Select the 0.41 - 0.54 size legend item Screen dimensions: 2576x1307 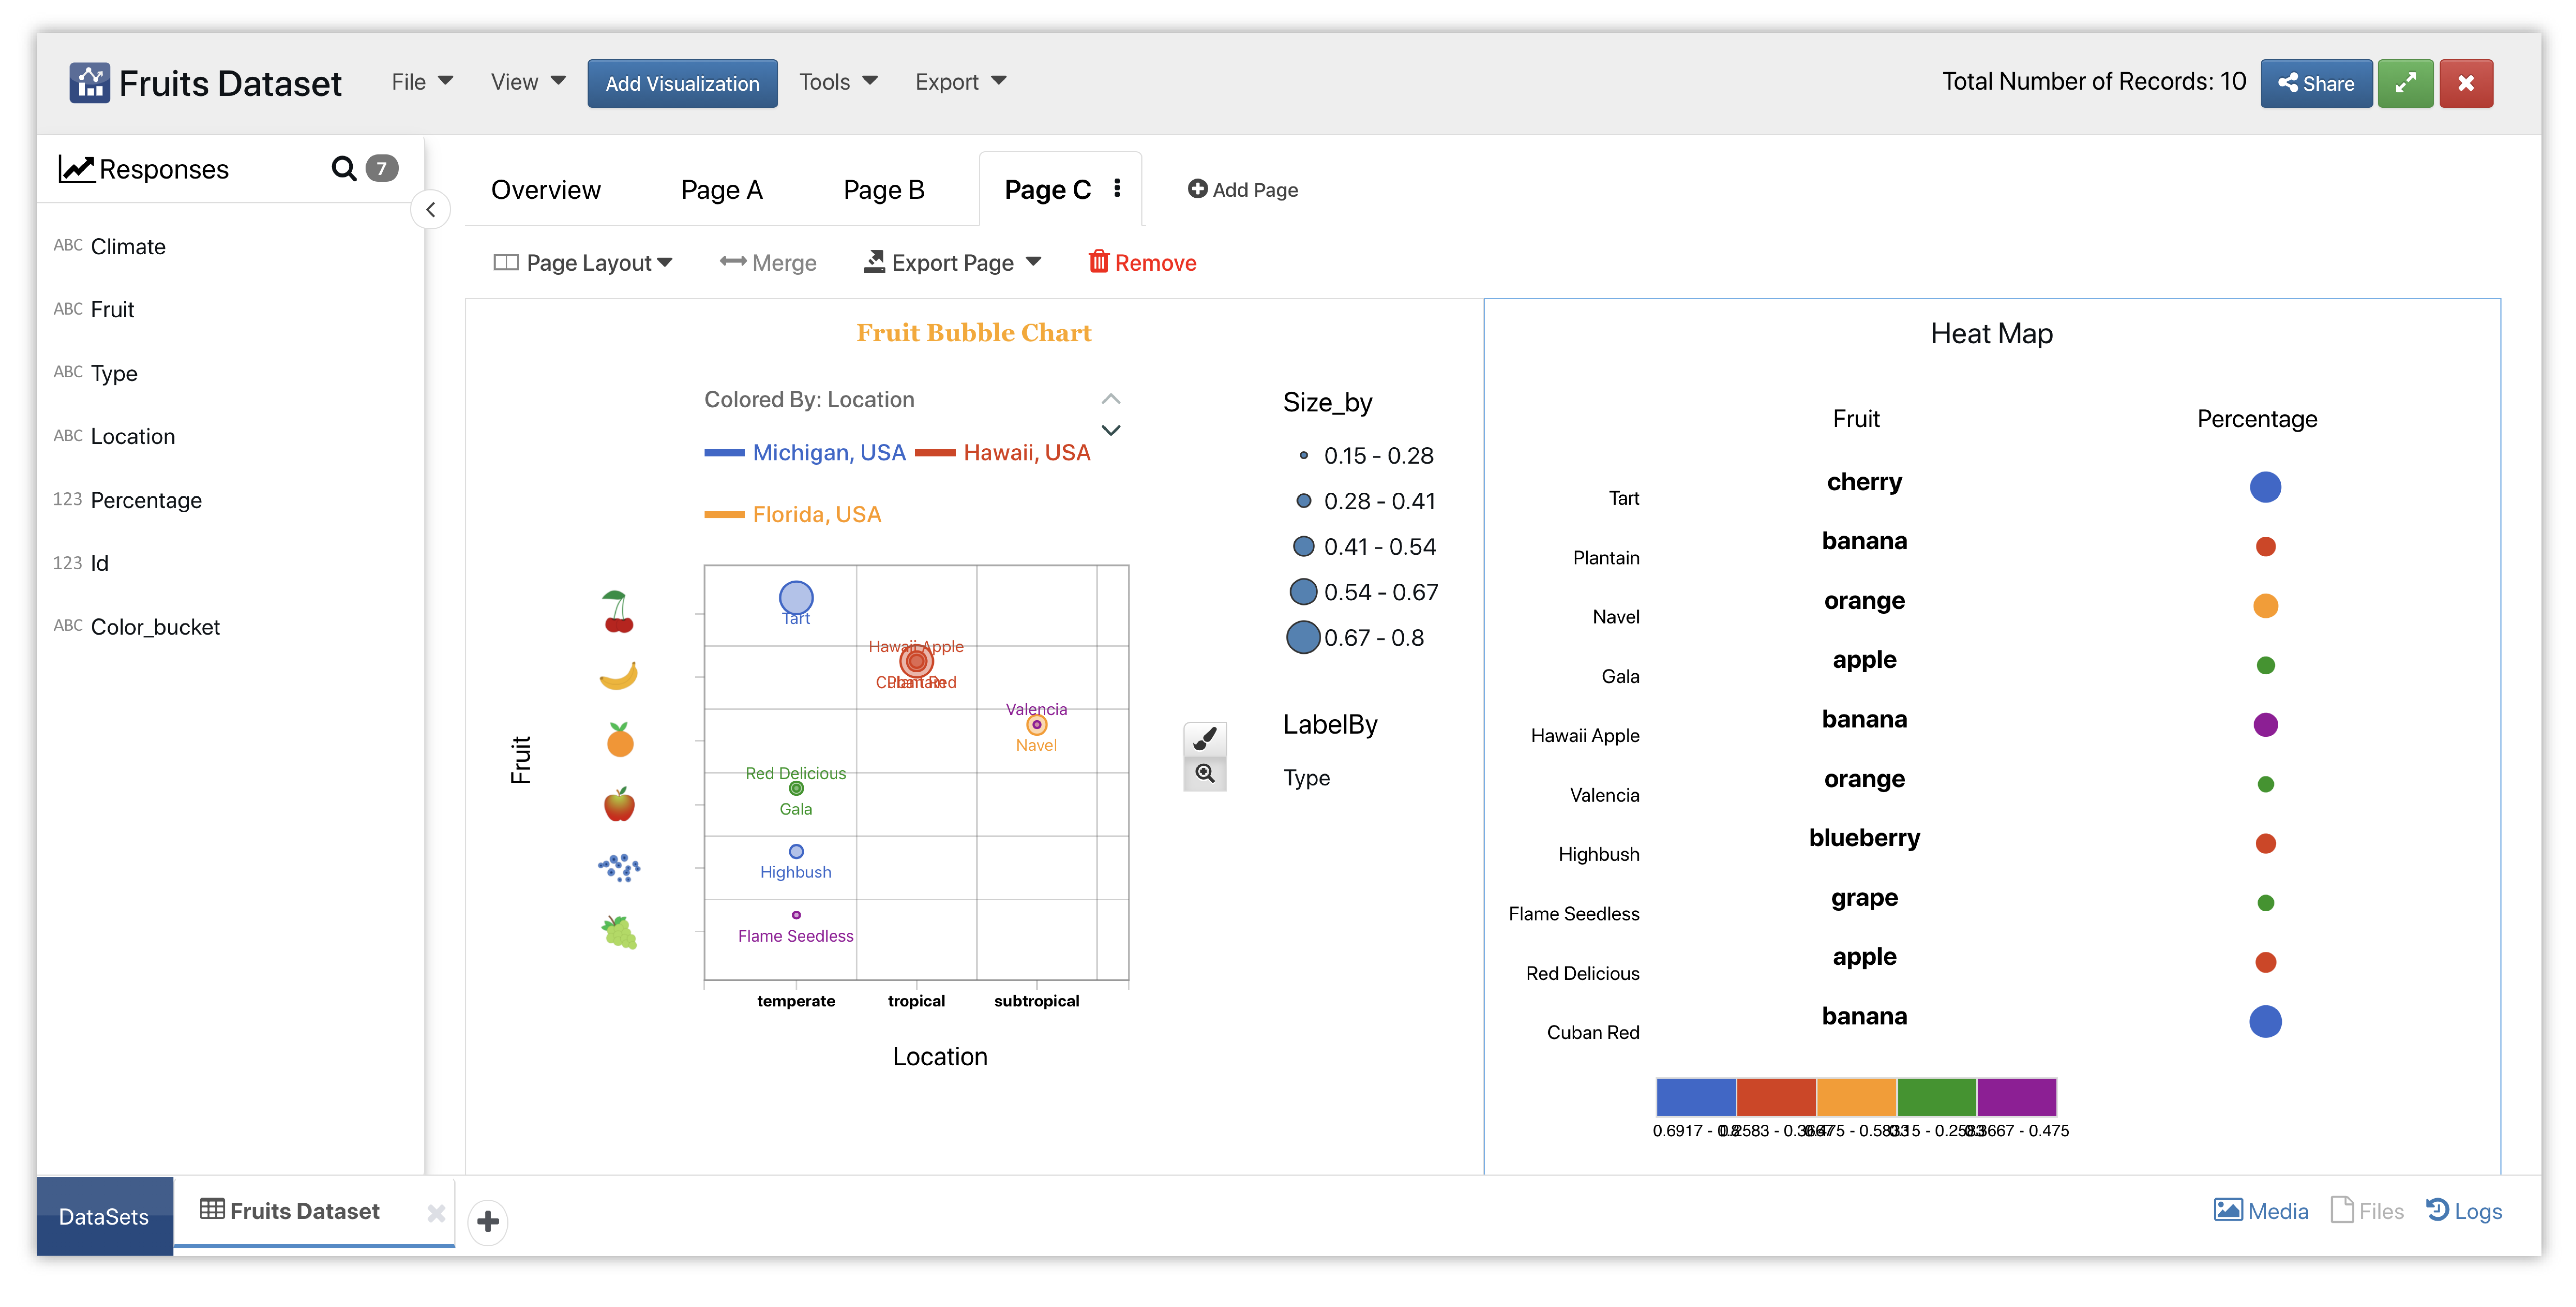pyautogui.click(x=1364, y=547)
